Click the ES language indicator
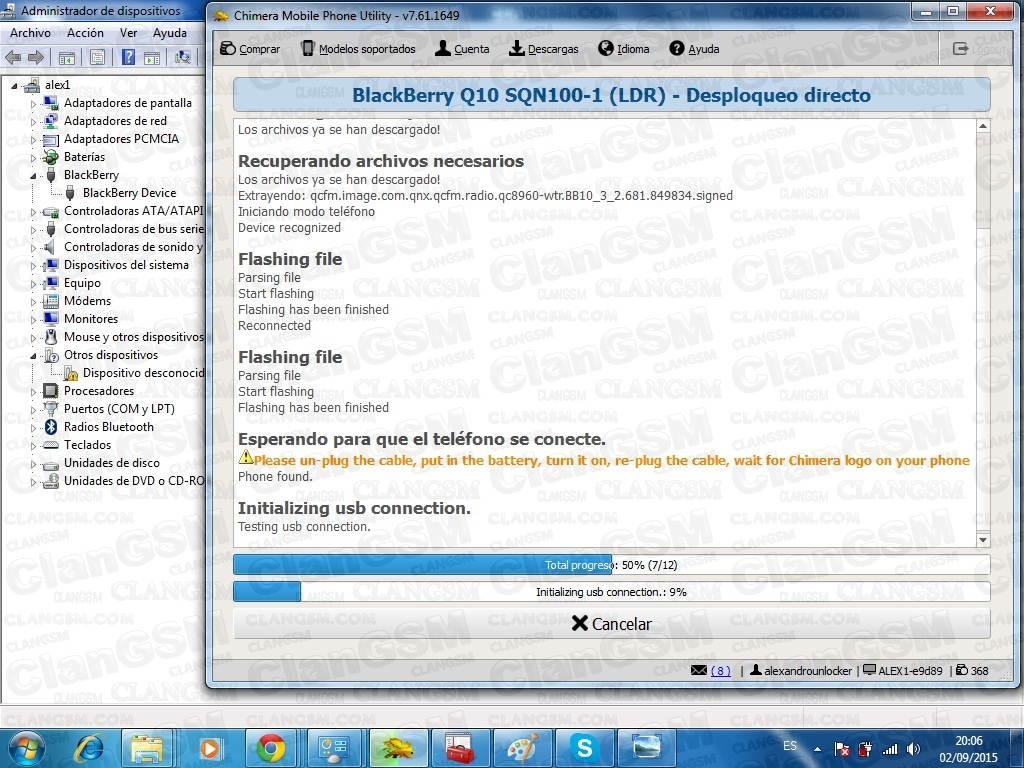 click(x=790, y=746)
